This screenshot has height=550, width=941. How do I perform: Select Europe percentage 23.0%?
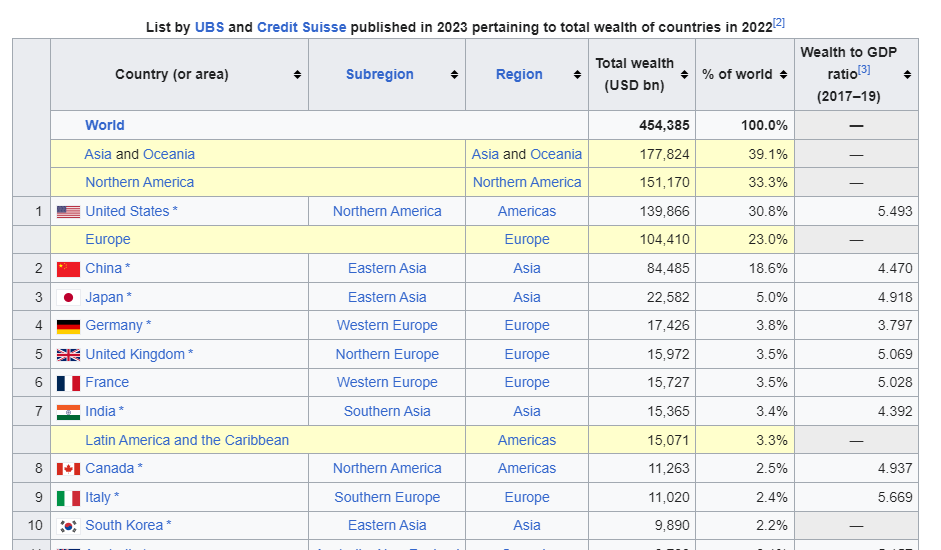coord(768,240)
